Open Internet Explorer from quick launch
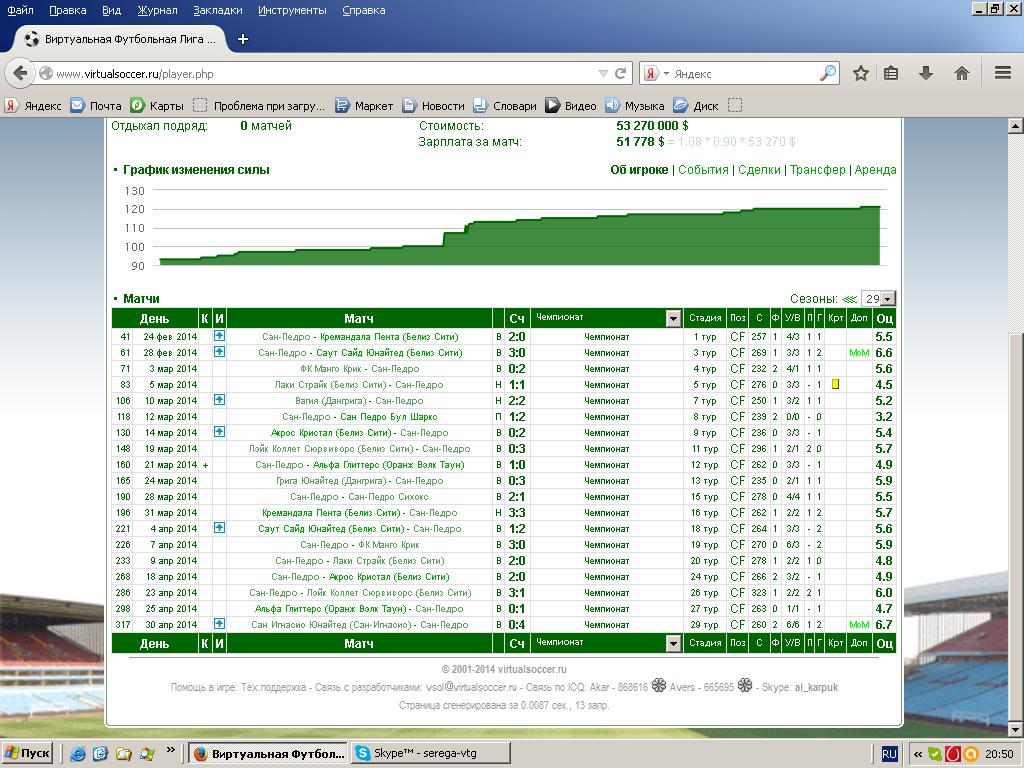This screenshot has width=1024, height=768. click(78, 754)
